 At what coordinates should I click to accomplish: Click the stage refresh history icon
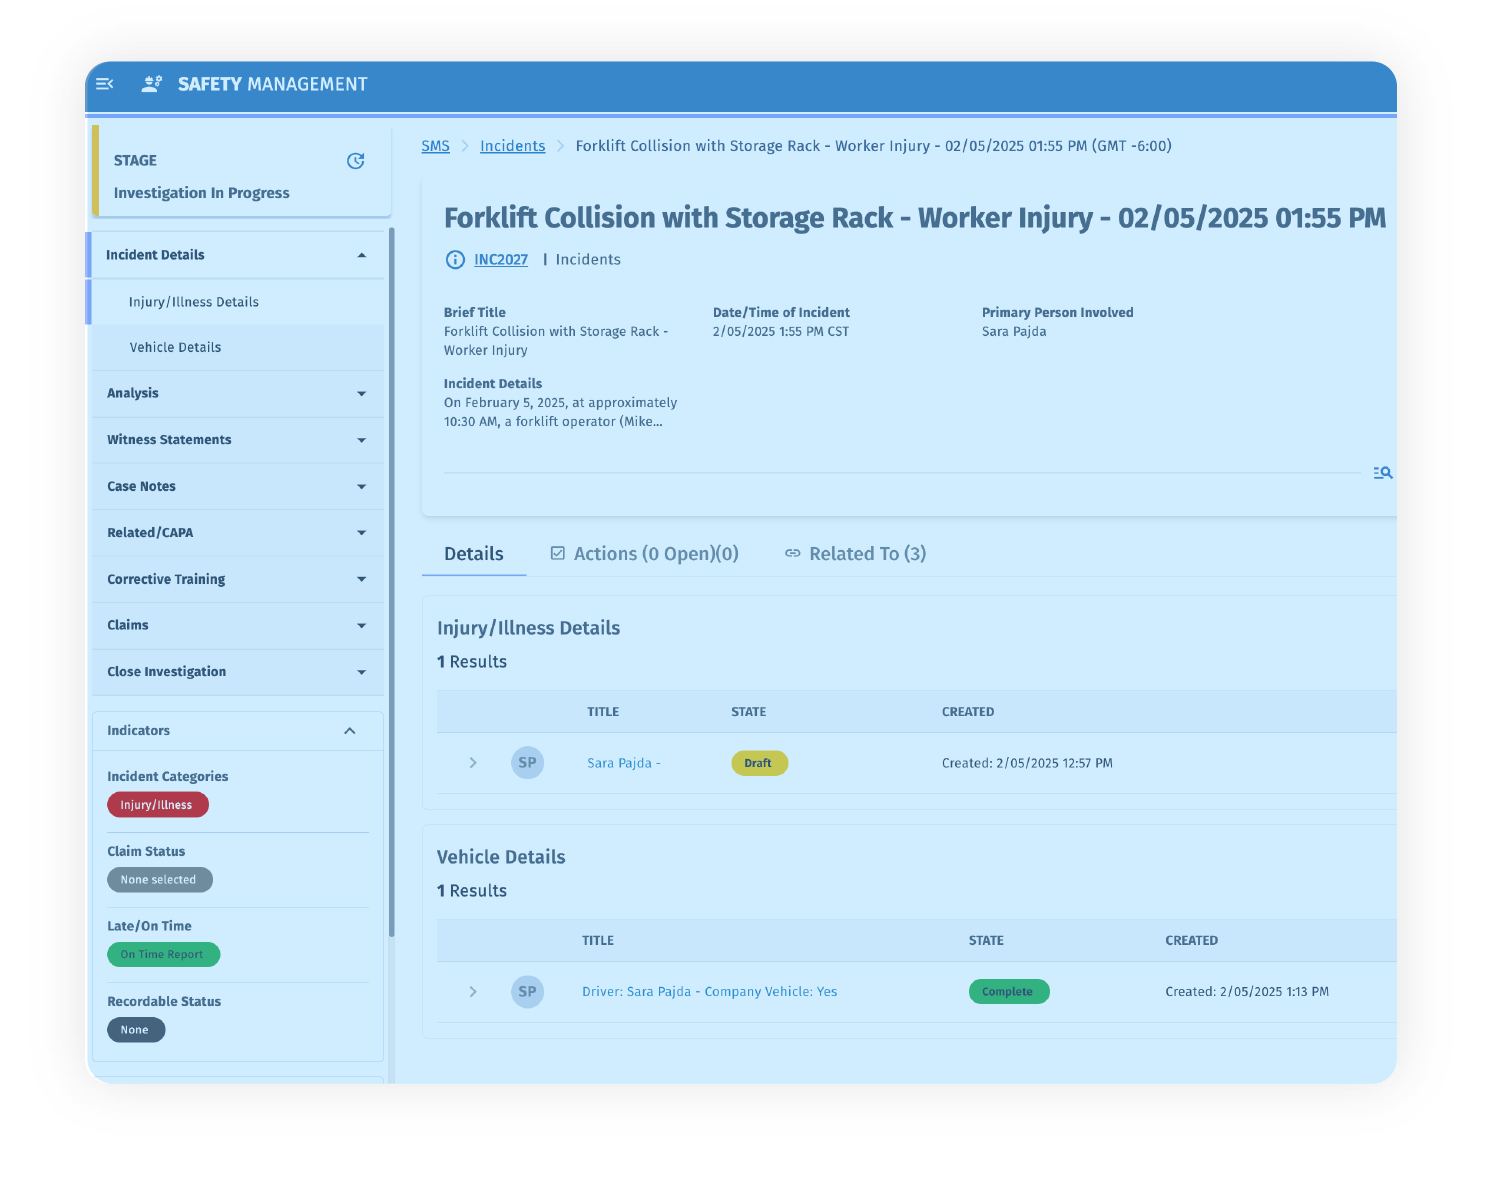point(355,161)
